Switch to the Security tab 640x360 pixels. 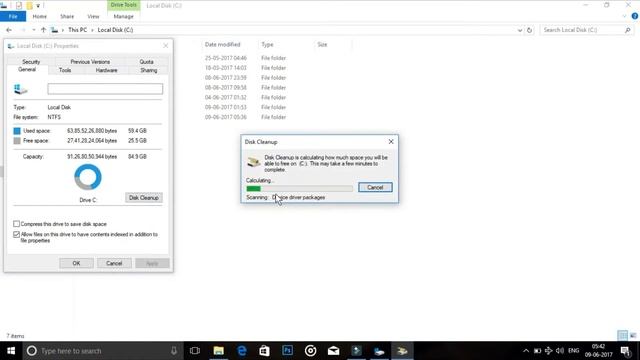click(31, 62)
